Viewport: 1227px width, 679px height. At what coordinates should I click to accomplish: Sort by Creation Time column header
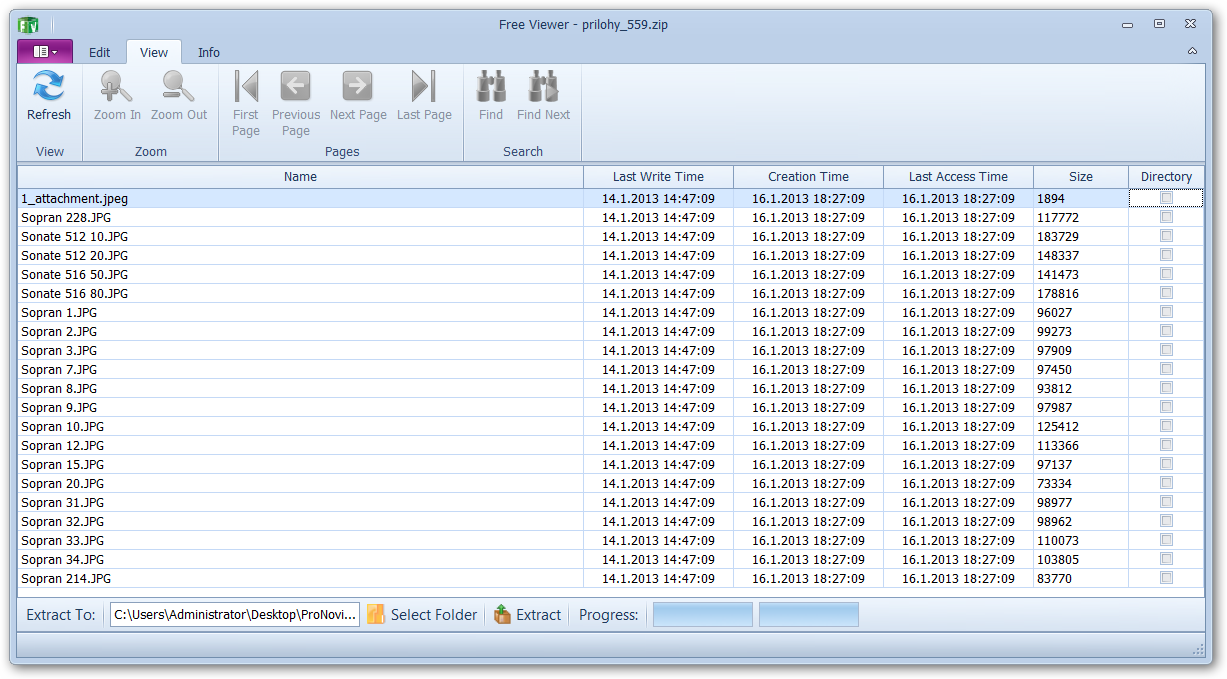click(808, 177)
